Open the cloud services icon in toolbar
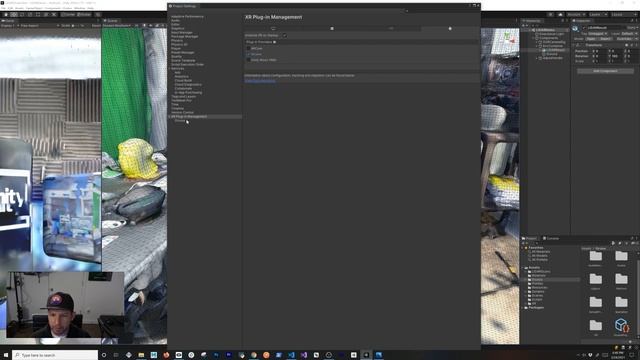The height and width of the screenshot is (360, 640). pos(560,14)
